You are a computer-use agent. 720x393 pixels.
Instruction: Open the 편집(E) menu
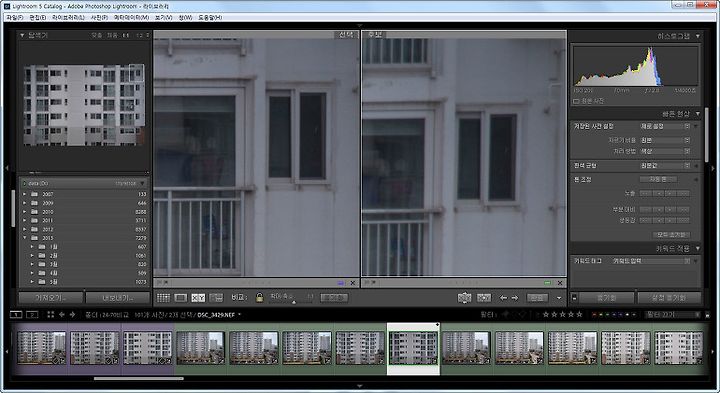point(38,17)
